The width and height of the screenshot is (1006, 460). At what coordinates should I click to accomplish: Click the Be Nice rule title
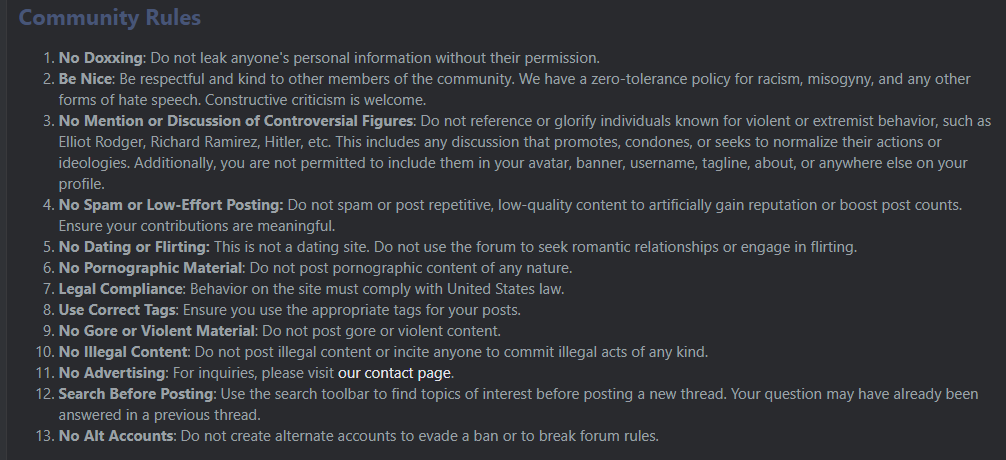(85, 79)
